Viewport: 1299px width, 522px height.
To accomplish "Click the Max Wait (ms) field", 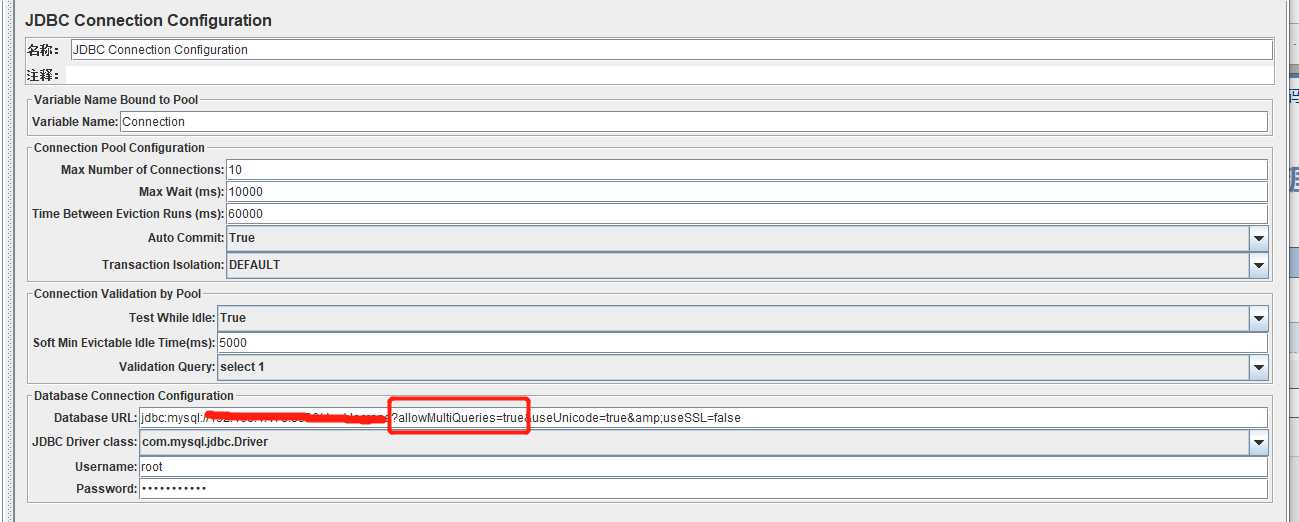I will [x=746, y=191].
